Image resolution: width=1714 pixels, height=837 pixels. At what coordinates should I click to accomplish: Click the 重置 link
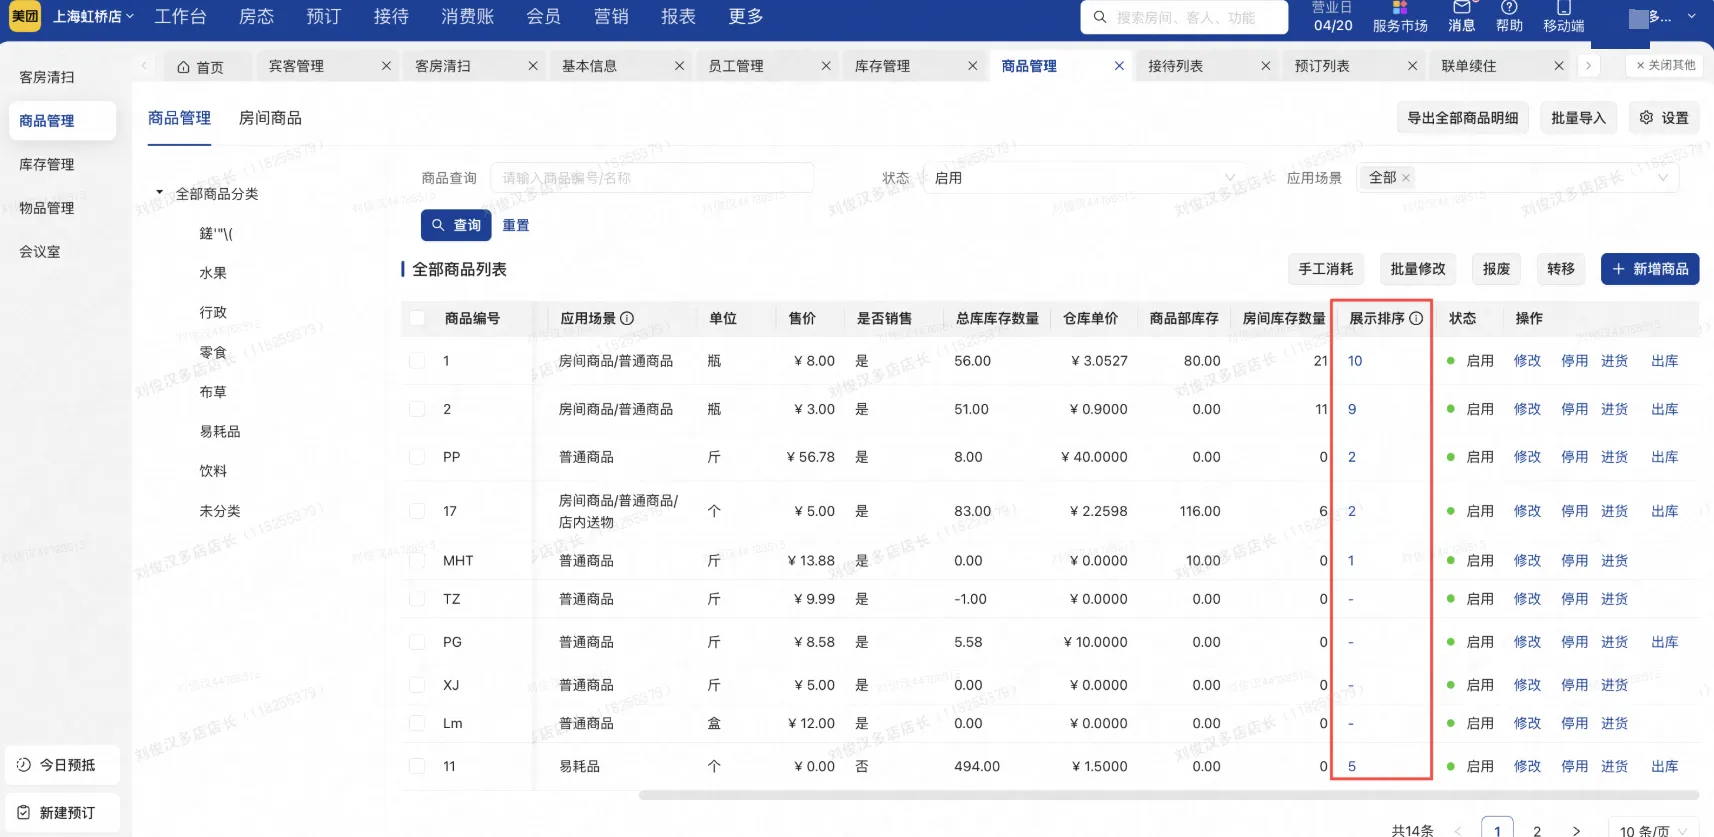coord(516,225)
